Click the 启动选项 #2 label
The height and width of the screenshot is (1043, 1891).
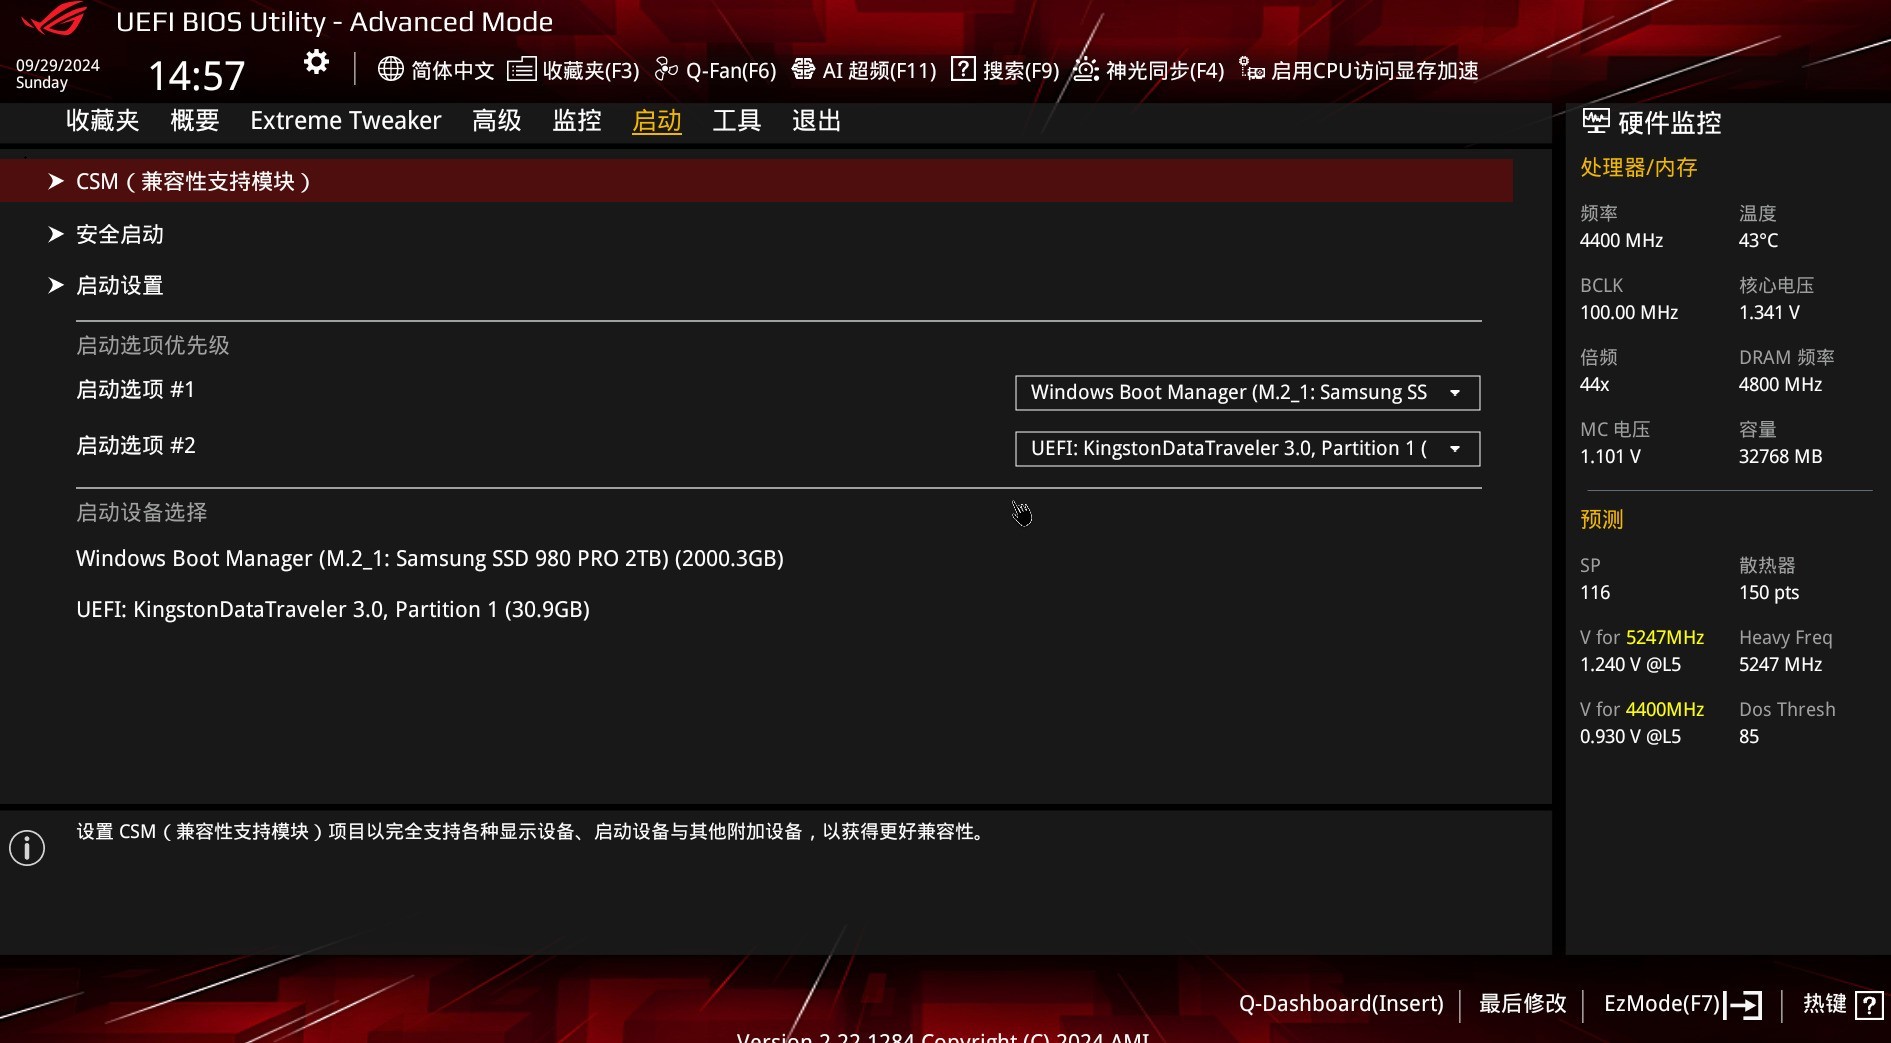click(136, 445)
